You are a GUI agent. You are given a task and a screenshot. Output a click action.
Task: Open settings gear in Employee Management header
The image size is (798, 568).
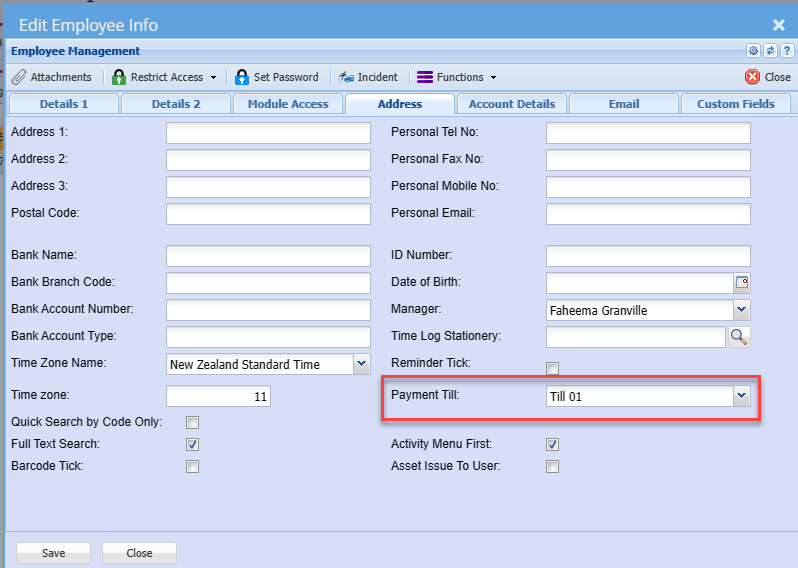pos(753,50)
